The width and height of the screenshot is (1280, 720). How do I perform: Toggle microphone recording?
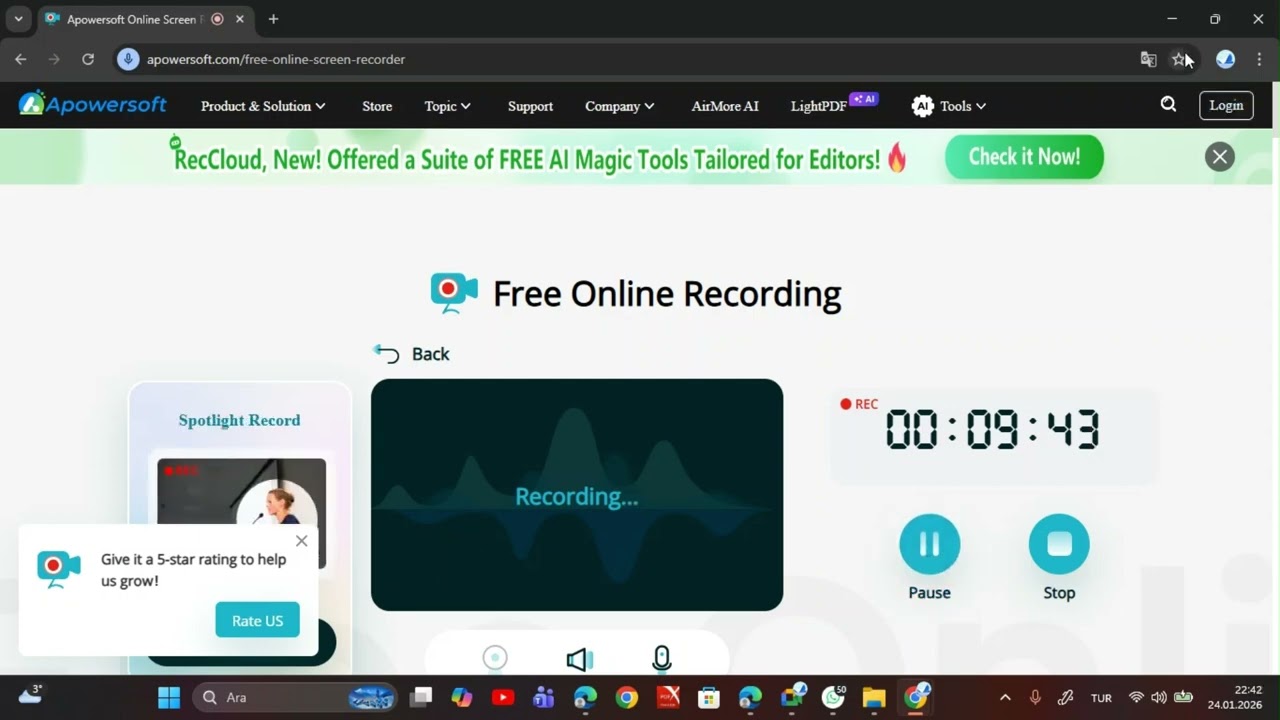point(661,658)
